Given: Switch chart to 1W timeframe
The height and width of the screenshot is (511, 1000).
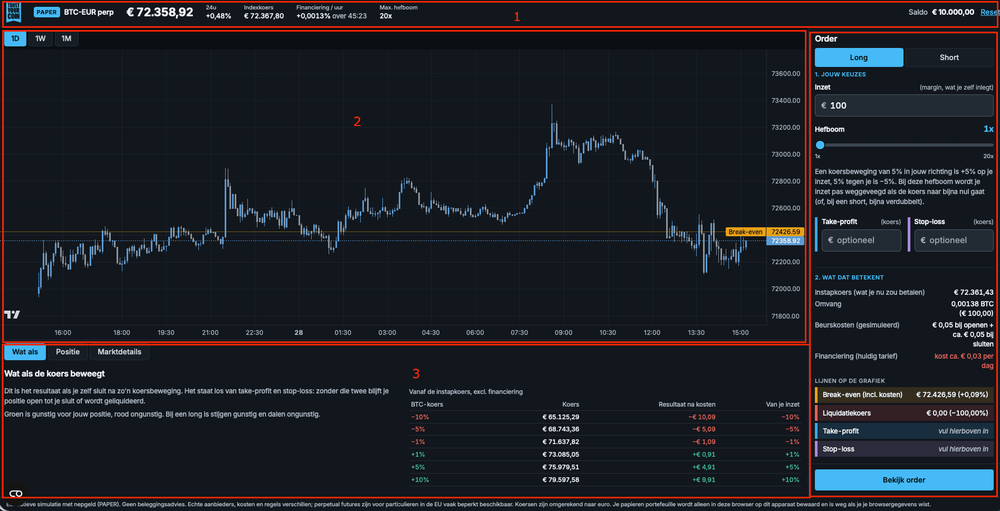Looking at the screenshot, I should point(40,39).
